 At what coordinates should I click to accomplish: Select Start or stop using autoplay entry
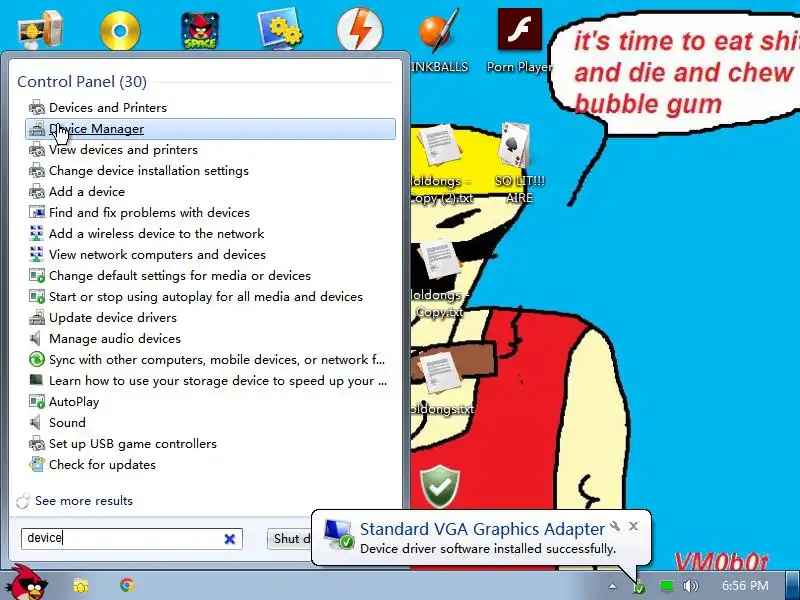[210, 296]
